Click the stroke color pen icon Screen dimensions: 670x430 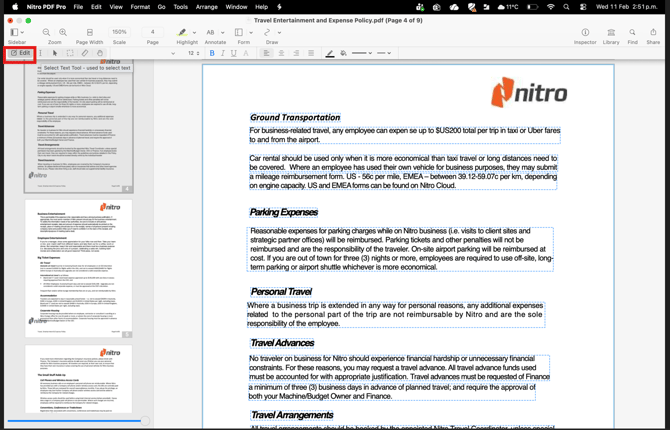(329, 53)
